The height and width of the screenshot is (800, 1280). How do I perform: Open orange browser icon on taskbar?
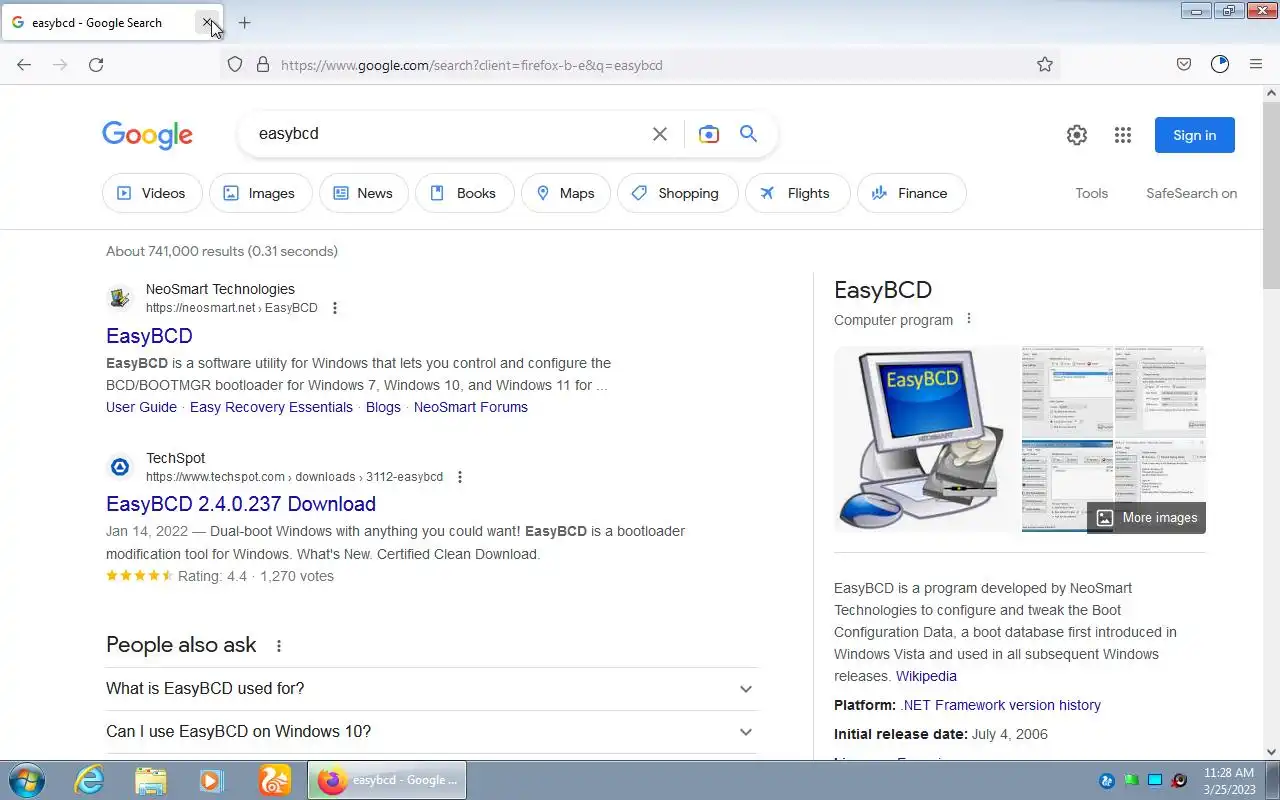274,780
